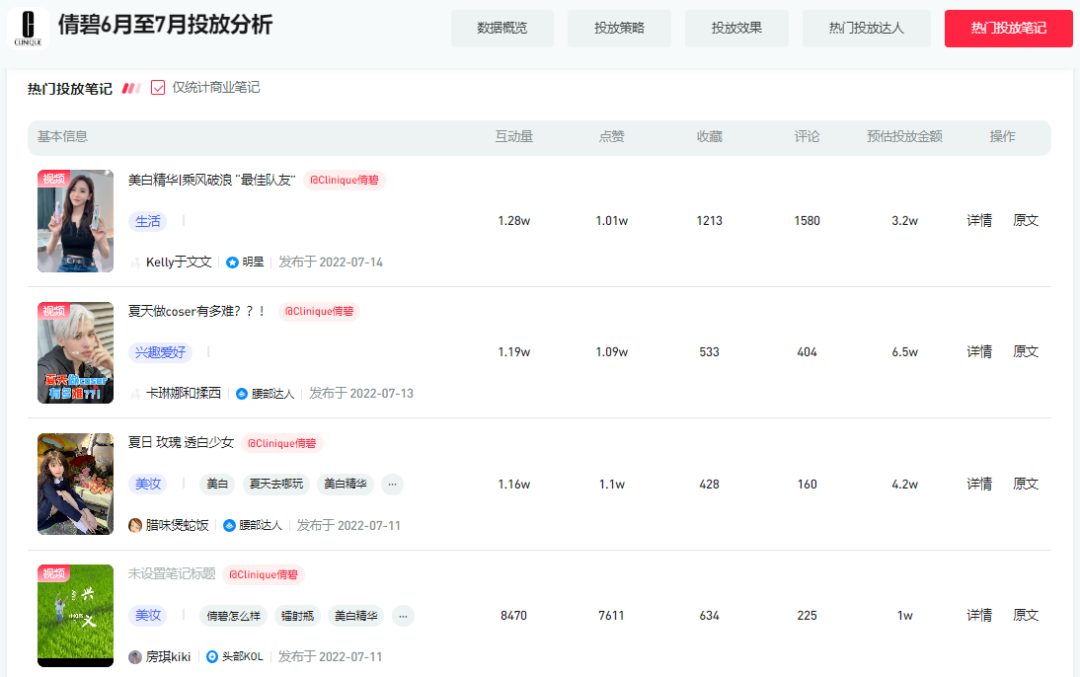
Task: Click the 发布于 2022-07-14 date
Action: tap(331, 262)
